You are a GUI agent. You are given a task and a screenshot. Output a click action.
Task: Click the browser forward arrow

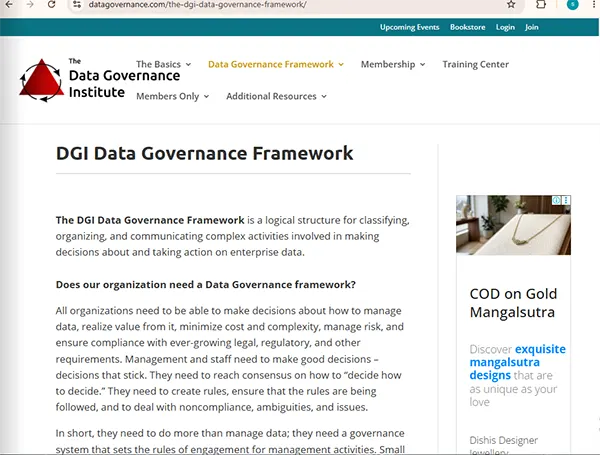[30, 4]
